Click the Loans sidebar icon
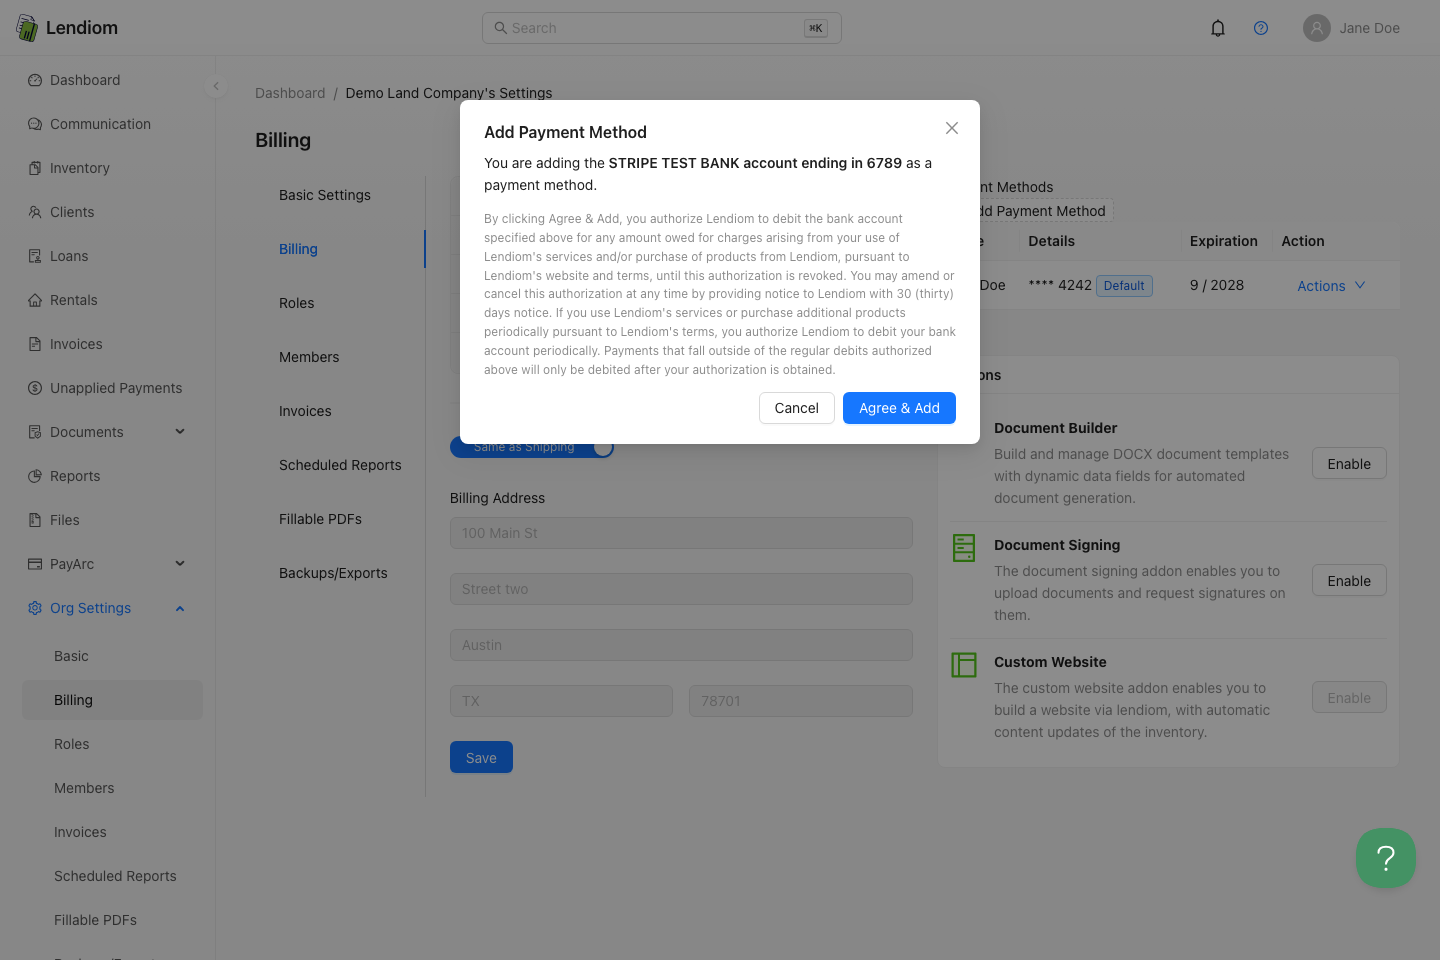1440x960 pixels. coord(35,256)
